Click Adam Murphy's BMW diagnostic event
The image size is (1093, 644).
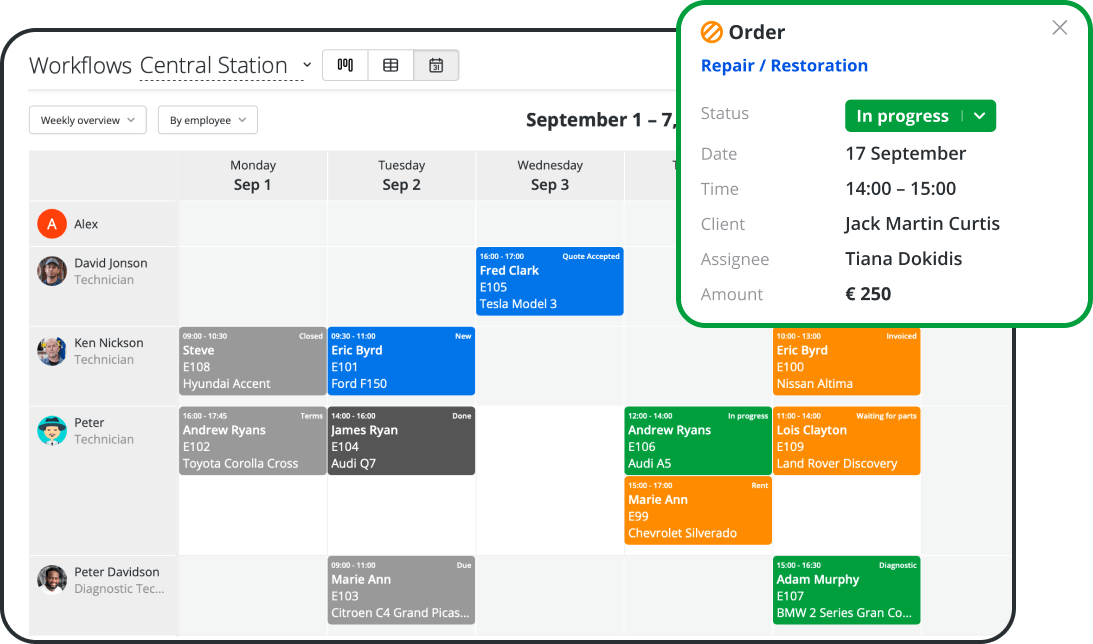(x=846, y=590)
